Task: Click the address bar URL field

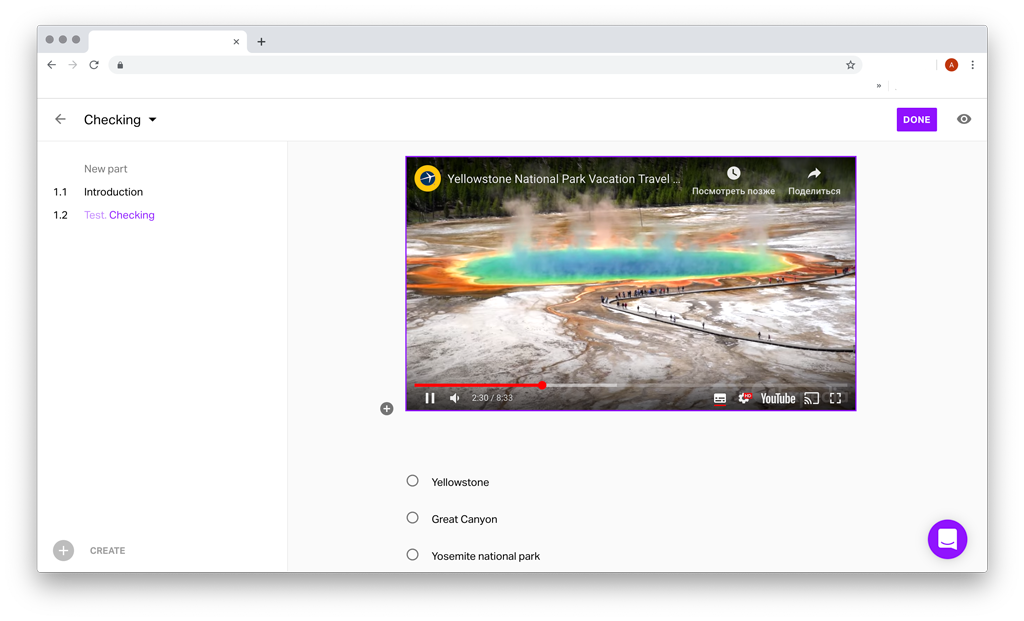Action: pyautogui.click(x=483, y=65)
